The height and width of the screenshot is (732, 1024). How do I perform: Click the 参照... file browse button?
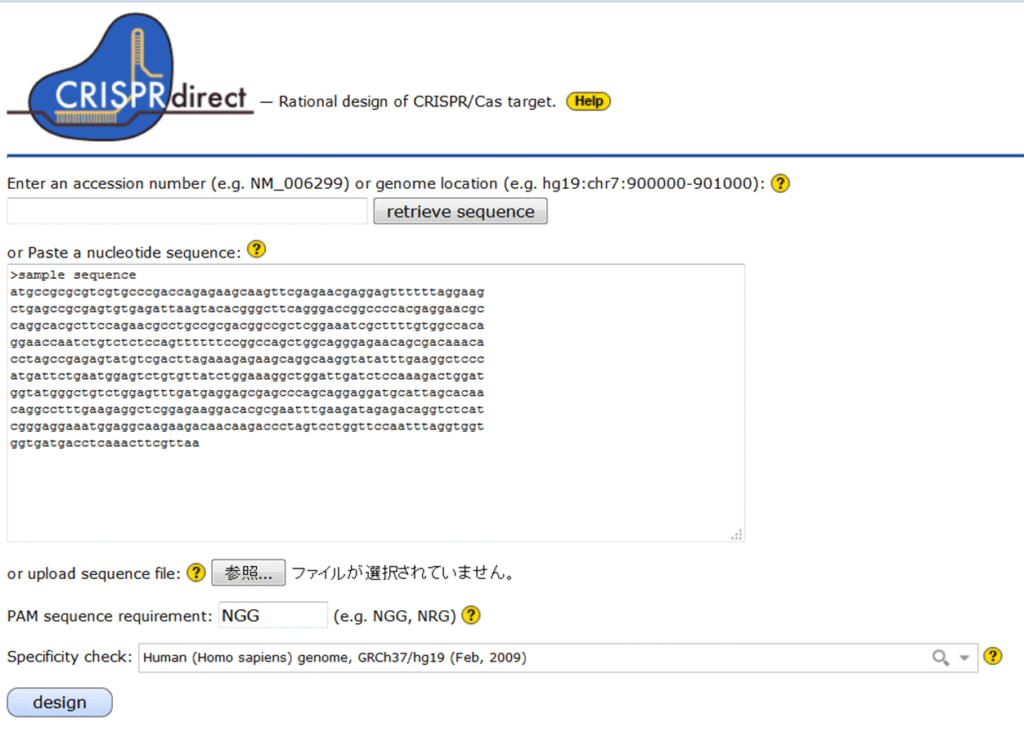(x=248, y=573)
